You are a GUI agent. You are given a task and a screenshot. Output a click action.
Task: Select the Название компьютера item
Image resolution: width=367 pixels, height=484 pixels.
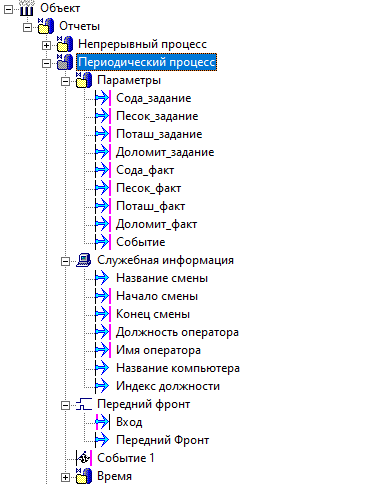178,368
